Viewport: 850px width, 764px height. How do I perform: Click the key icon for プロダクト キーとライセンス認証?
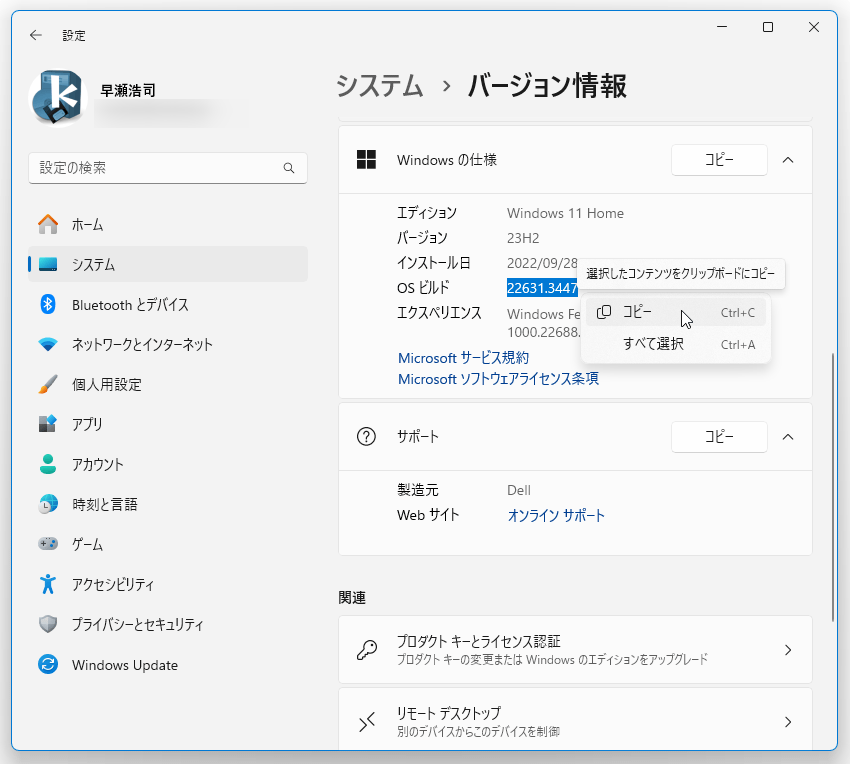point(366,650)
